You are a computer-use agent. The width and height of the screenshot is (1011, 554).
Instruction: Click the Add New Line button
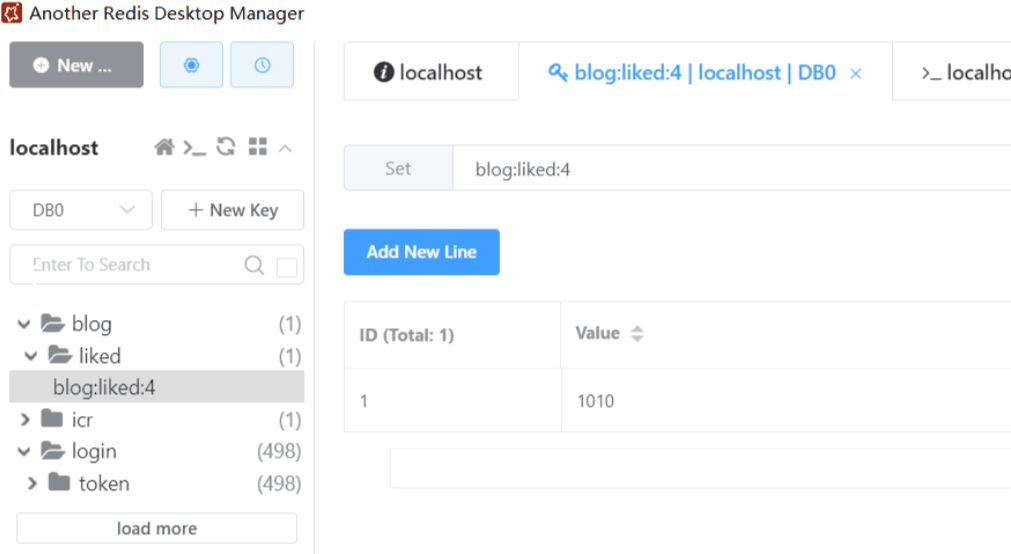click(x=421, y=252)
